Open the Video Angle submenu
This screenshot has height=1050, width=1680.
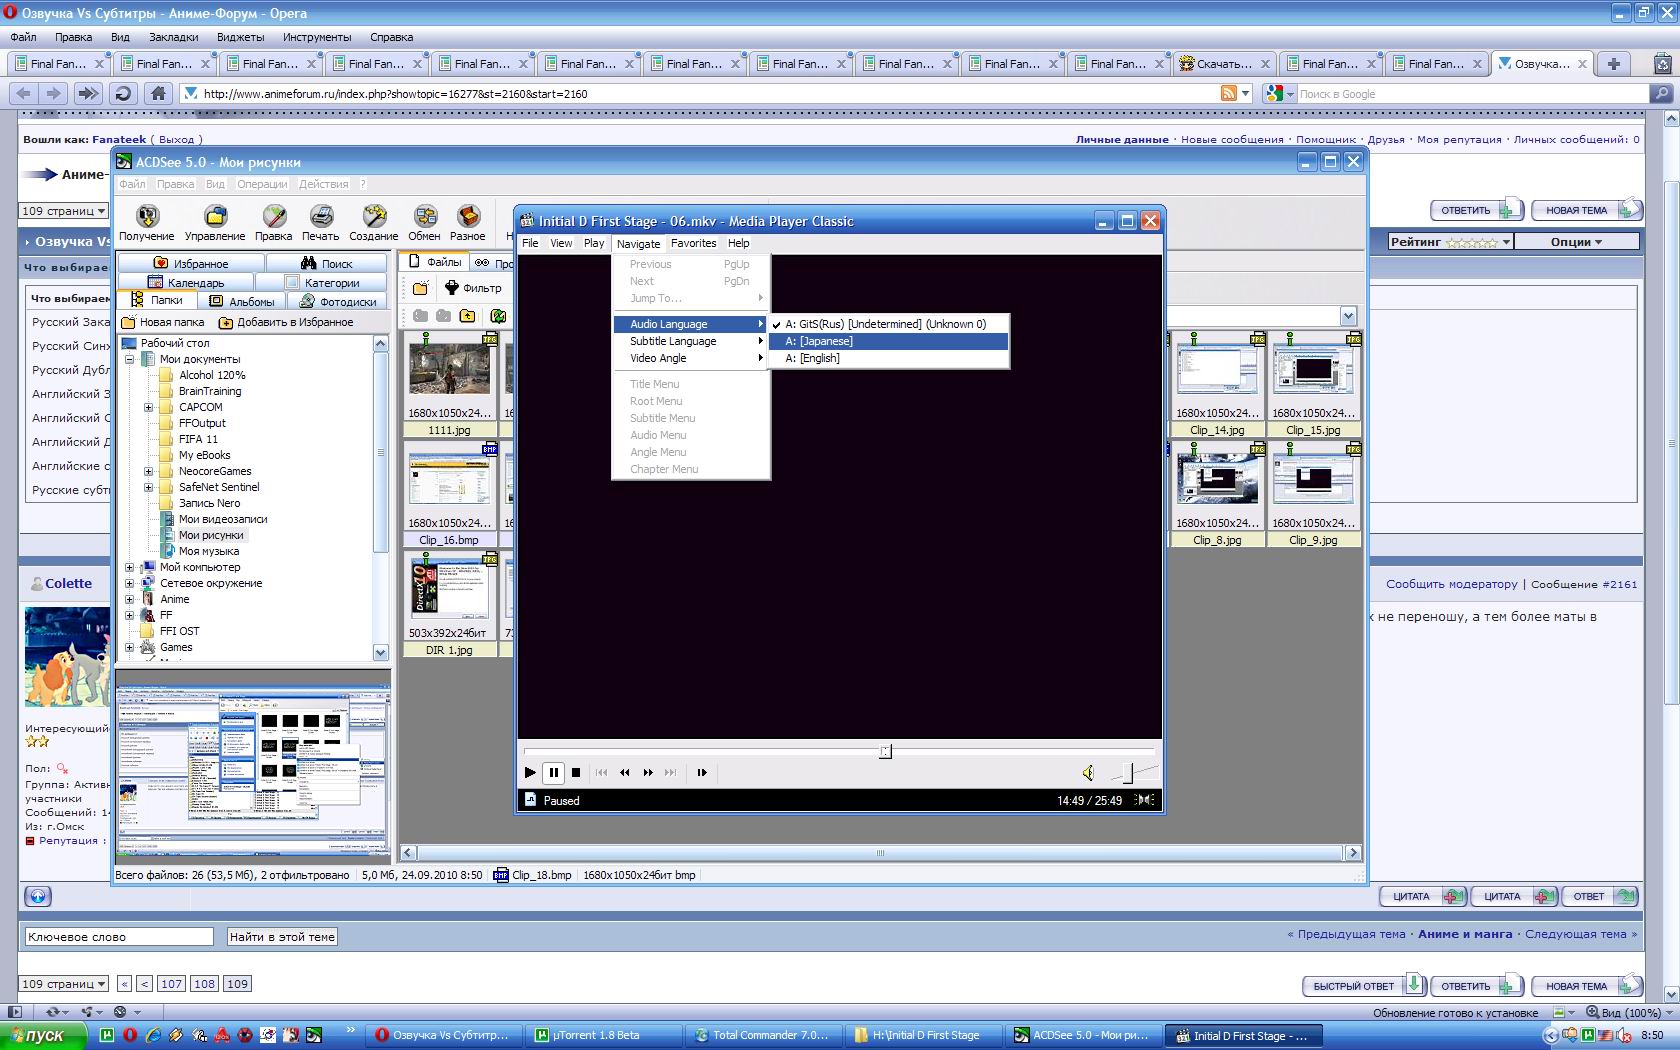691,358
